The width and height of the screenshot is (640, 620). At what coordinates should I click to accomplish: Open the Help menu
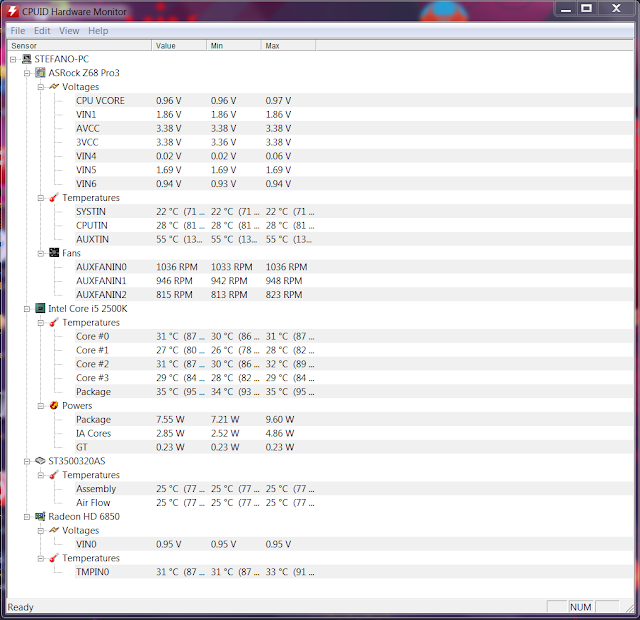(x=98, y=31)
